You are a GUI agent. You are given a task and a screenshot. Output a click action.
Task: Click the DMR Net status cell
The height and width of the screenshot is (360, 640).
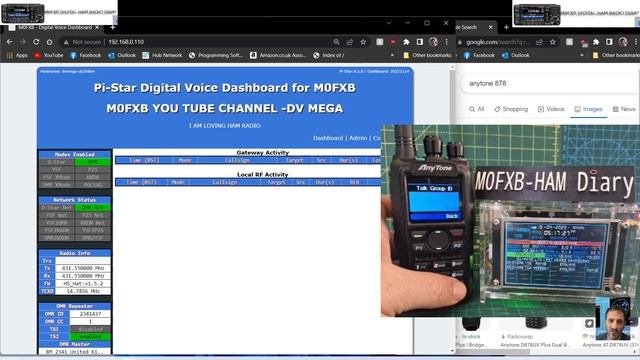pyautogui.click(x=93, y=208)
